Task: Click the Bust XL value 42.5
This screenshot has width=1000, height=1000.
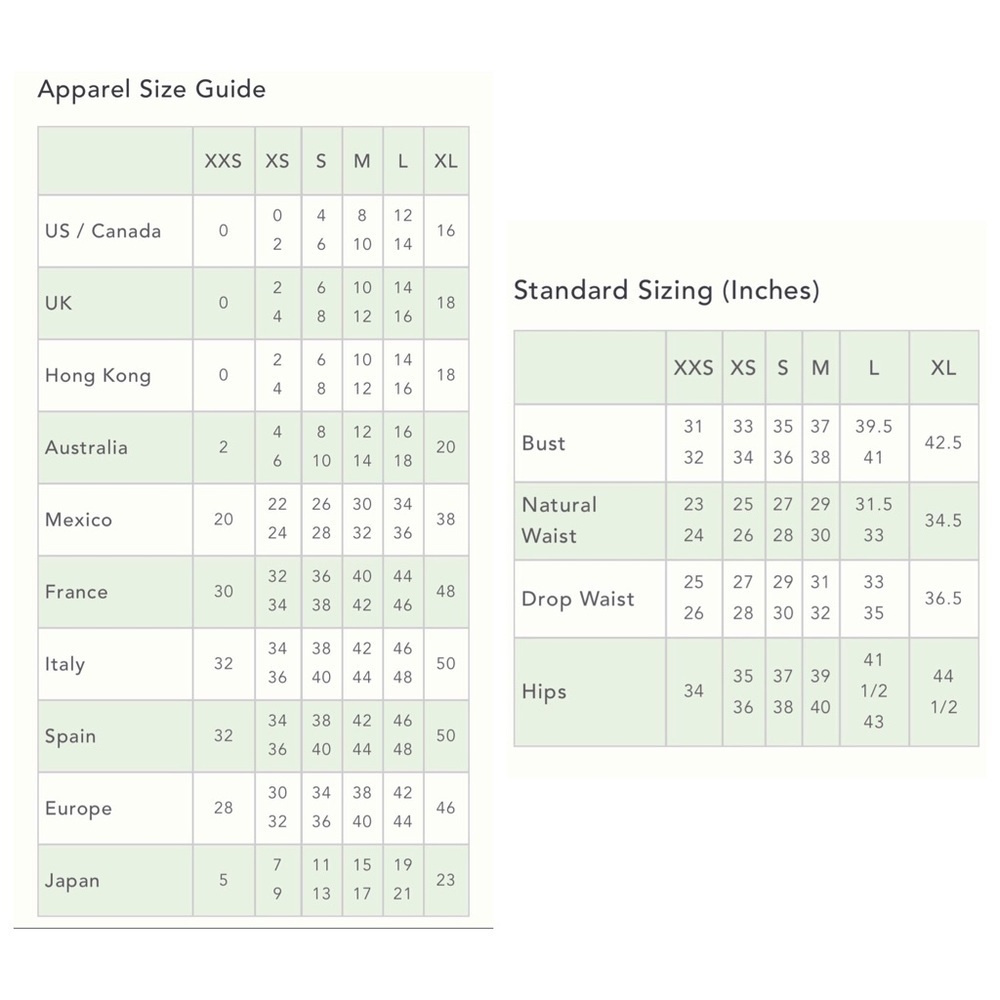Action: tap(943, 443)
